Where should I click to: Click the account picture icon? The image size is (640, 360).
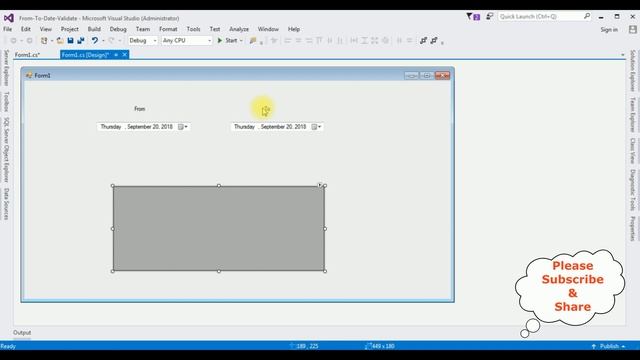tap(633, 29)
